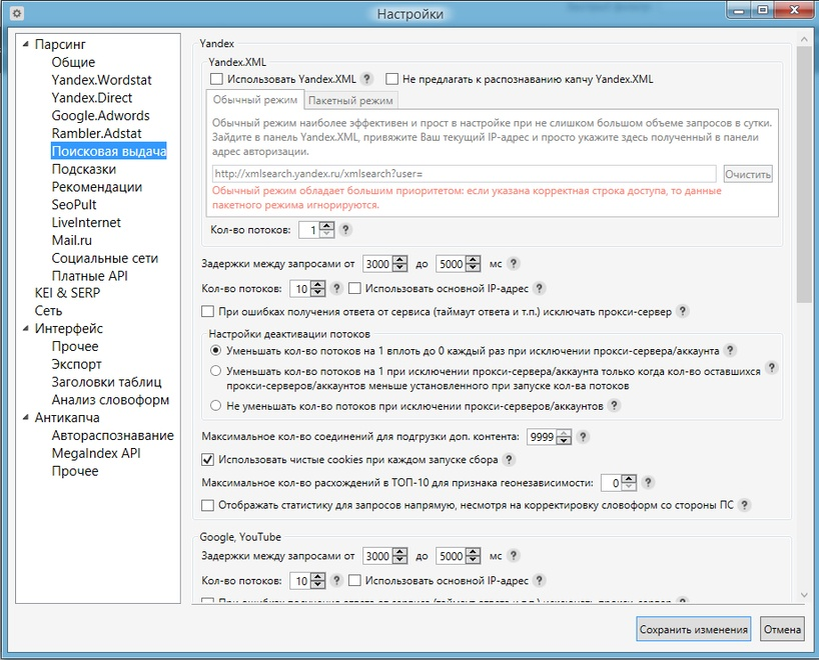Click Отмена button
The width and height of the screenshot is (819, 660).
point(782,629)
